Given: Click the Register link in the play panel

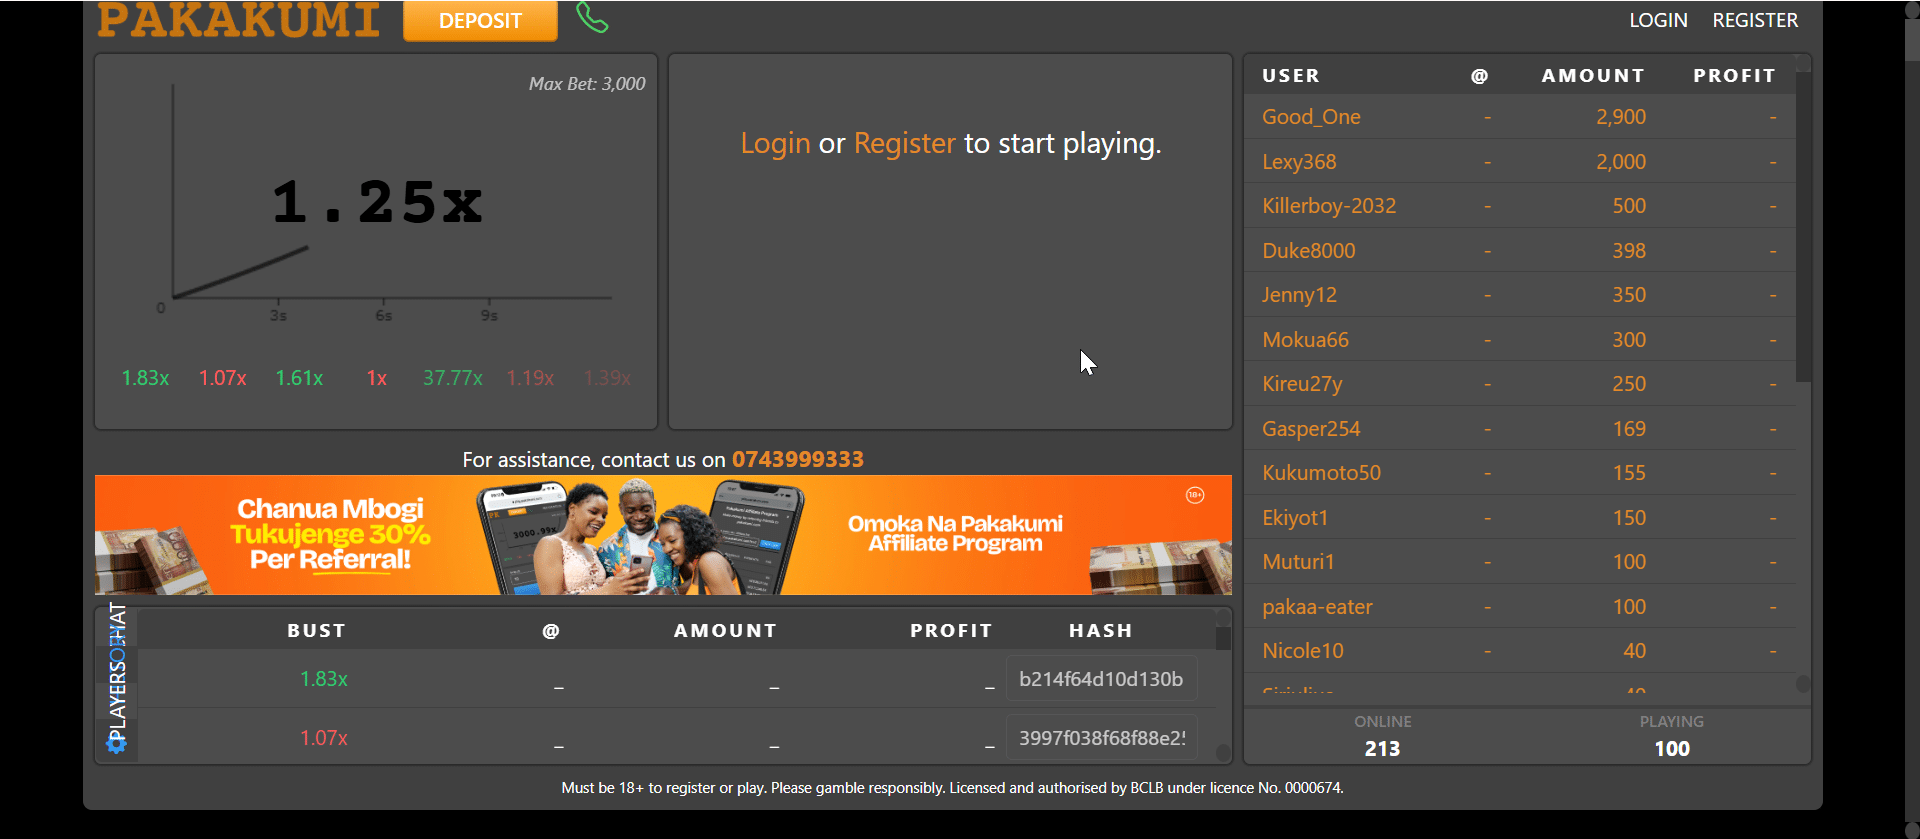Looking at the screenshot, I should click(x=904, y=144).
